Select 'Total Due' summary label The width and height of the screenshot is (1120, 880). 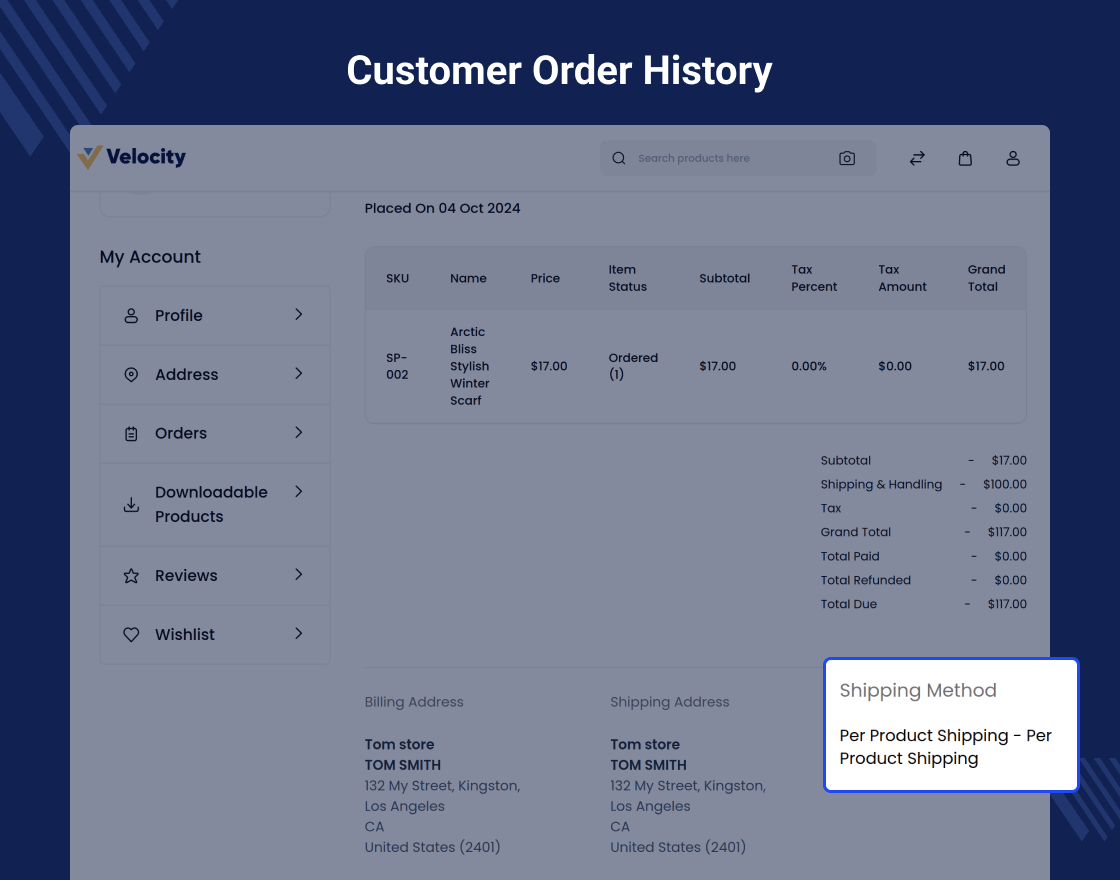pos(848,604)
